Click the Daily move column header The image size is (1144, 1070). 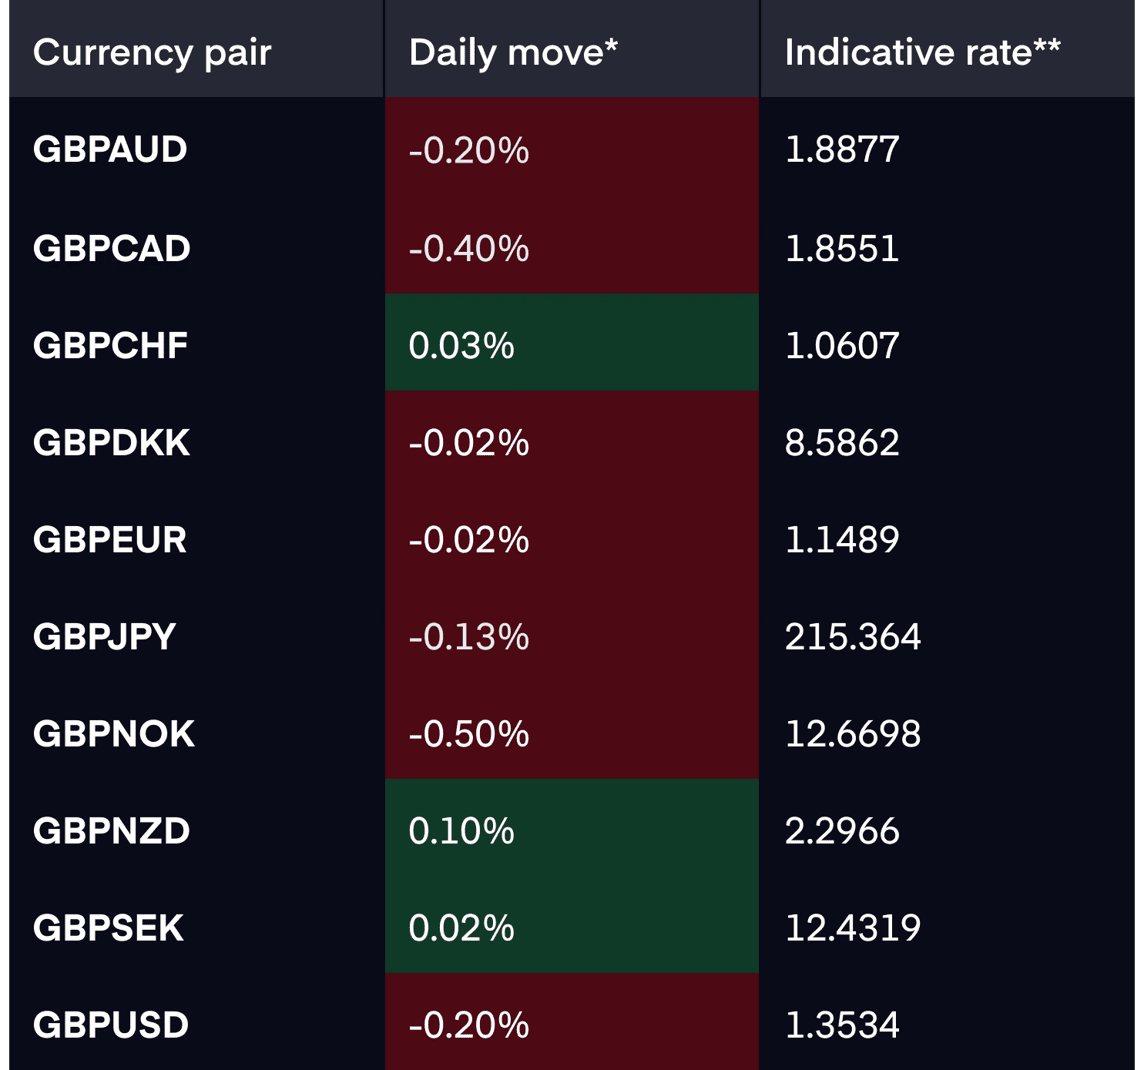(513, 53)
